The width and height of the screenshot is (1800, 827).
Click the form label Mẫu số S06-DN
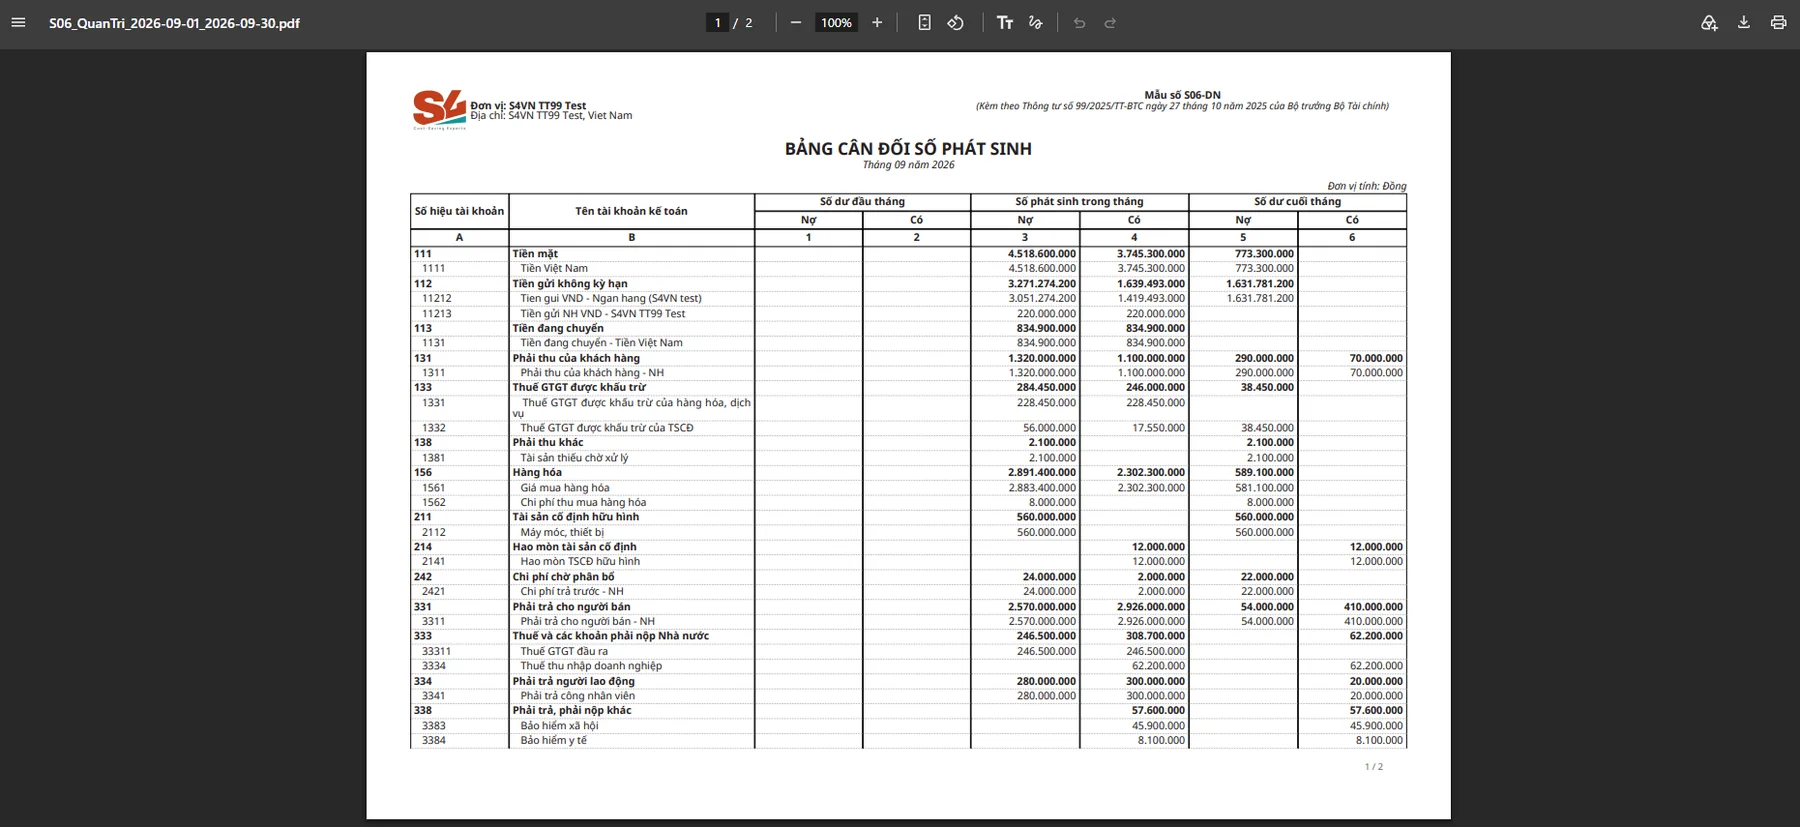click(x=1182, y=95)
